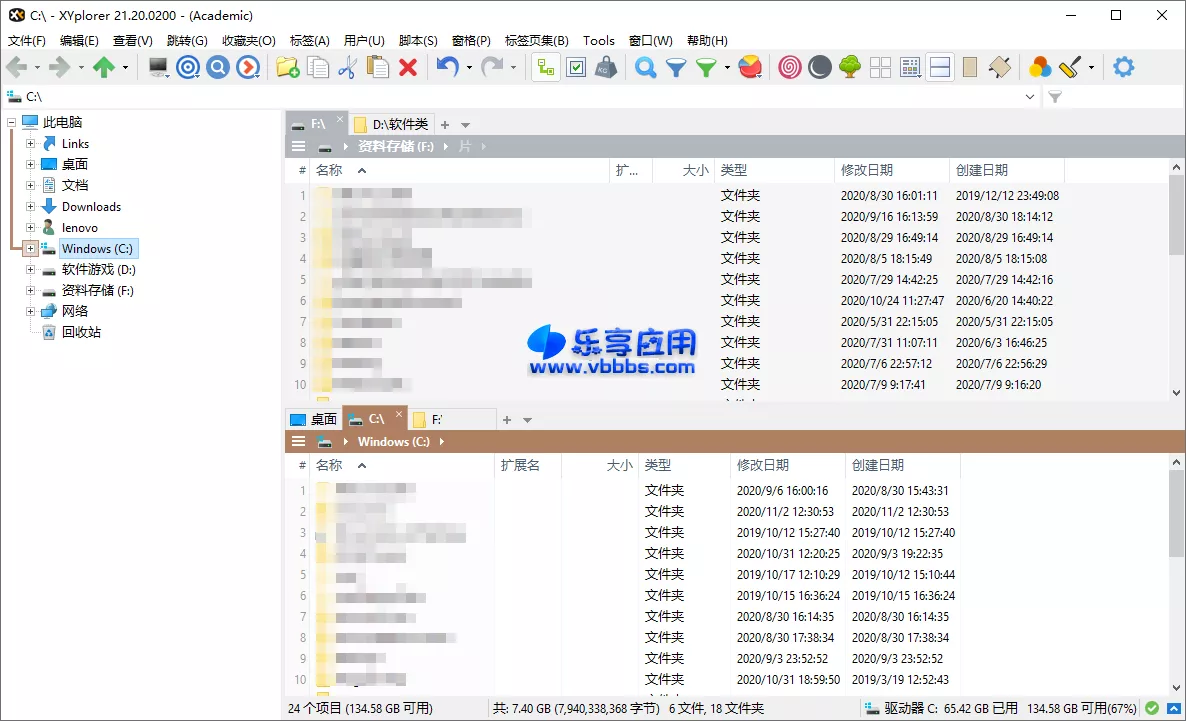
Task: Collapse the 此电脑 tree node
Action: pos(12,121)
